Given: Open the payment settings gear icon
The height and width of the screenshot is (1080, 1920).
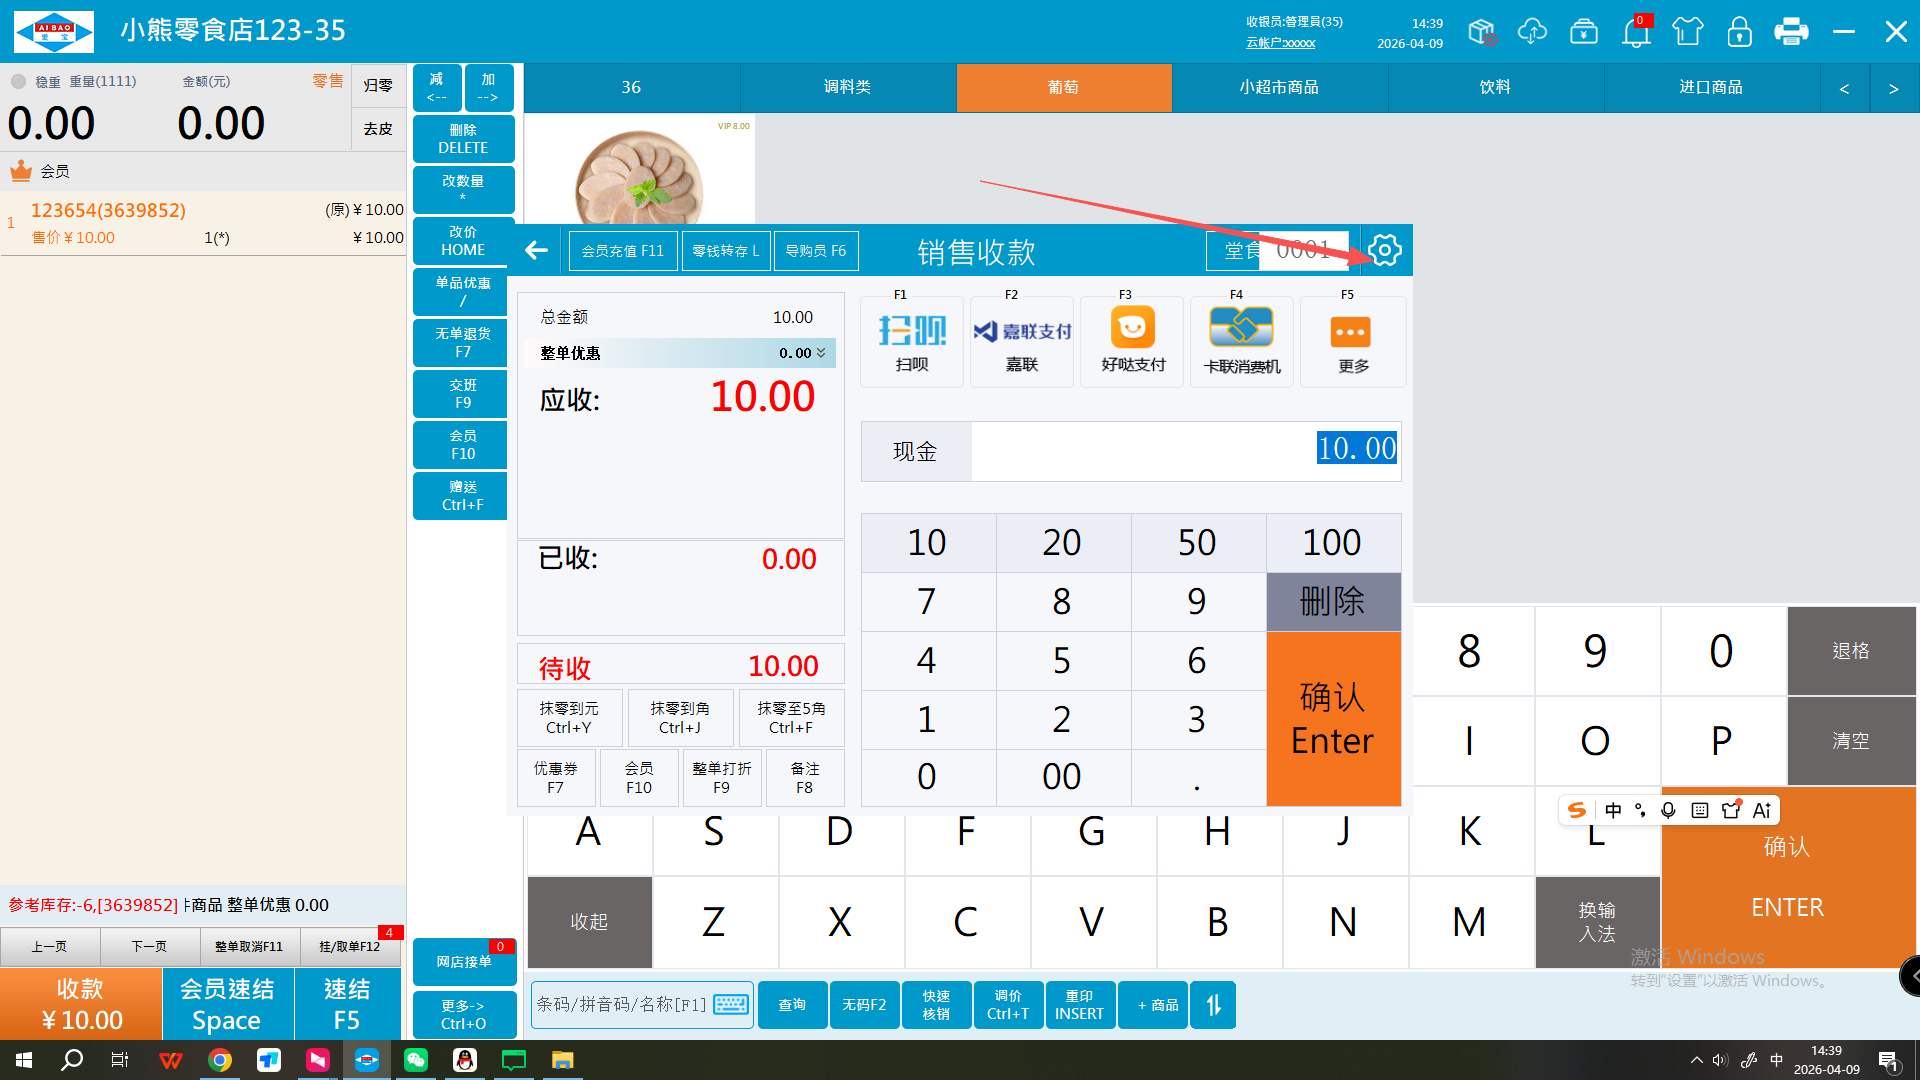Looking at the screenshot, I should coord(1384,250).
